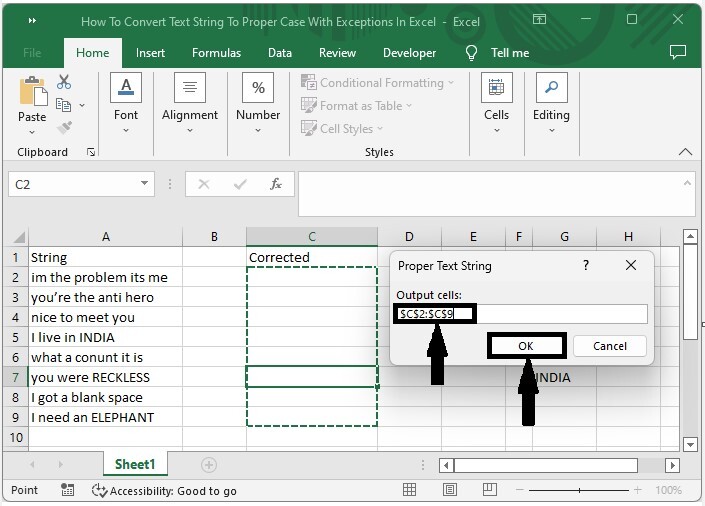The width and height of the screenshot is (705, 506).
Task: Click the Paste clipboard icon
Action: click(32, 92)
